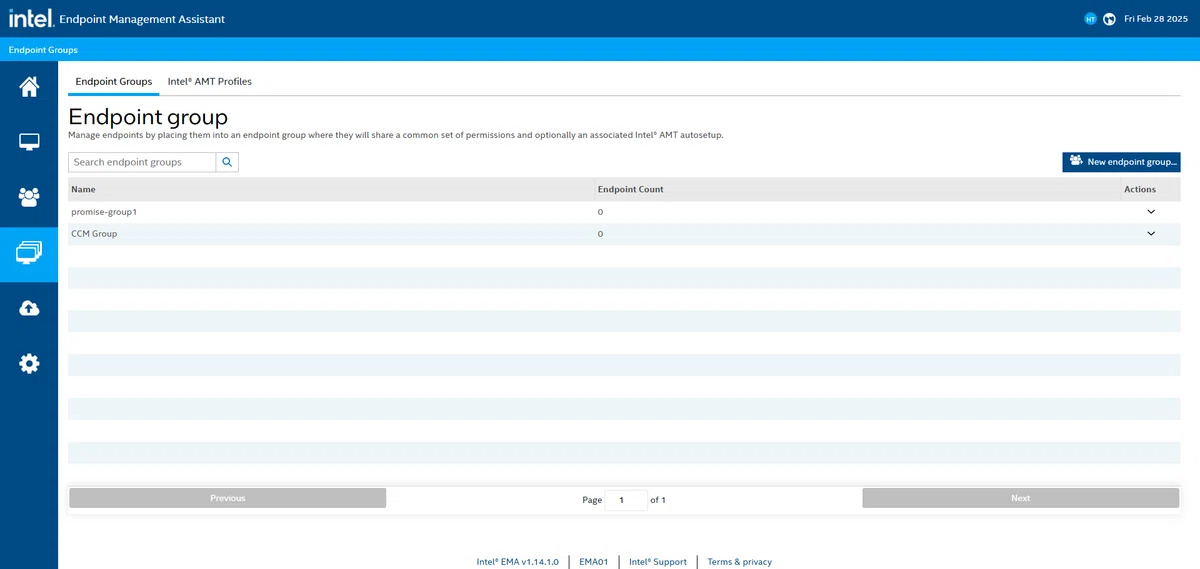Click the Intel logo
The image size is (1200, 569).
pos(31,18)
